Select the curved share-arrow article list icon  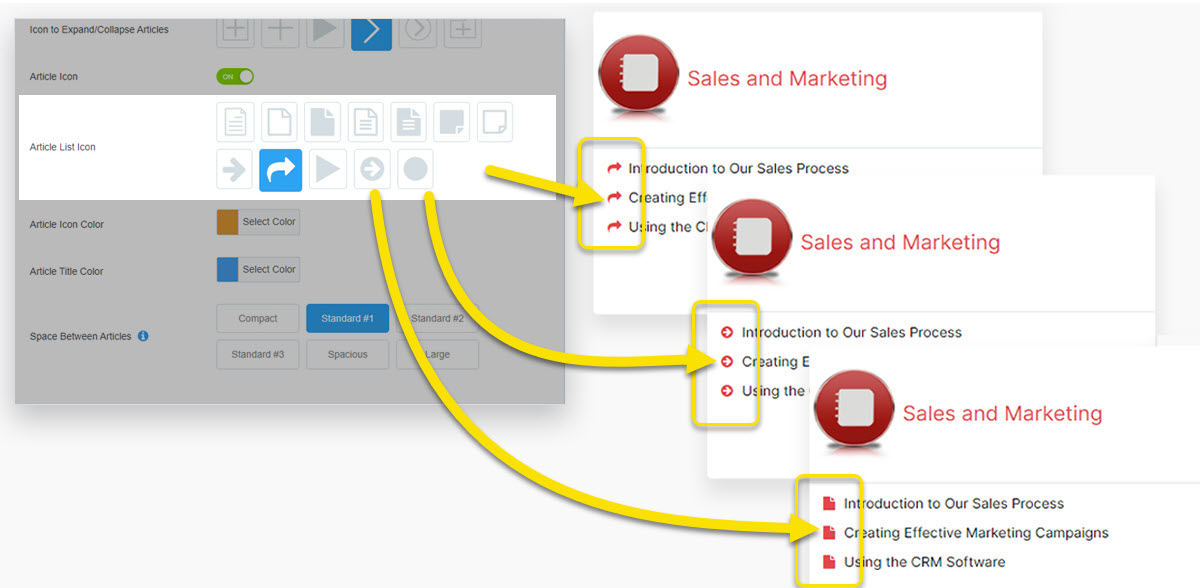280,169
